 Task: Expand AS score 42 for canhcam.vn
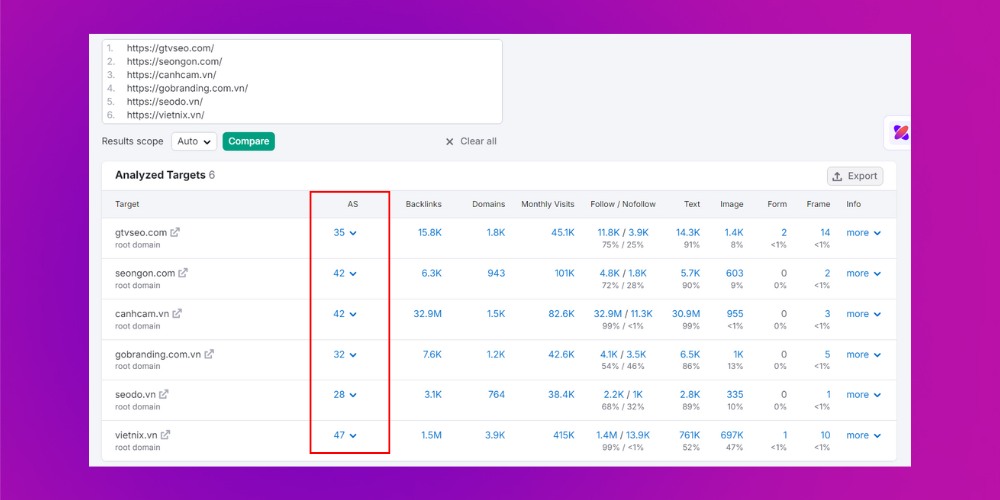[x=345, y=314]
